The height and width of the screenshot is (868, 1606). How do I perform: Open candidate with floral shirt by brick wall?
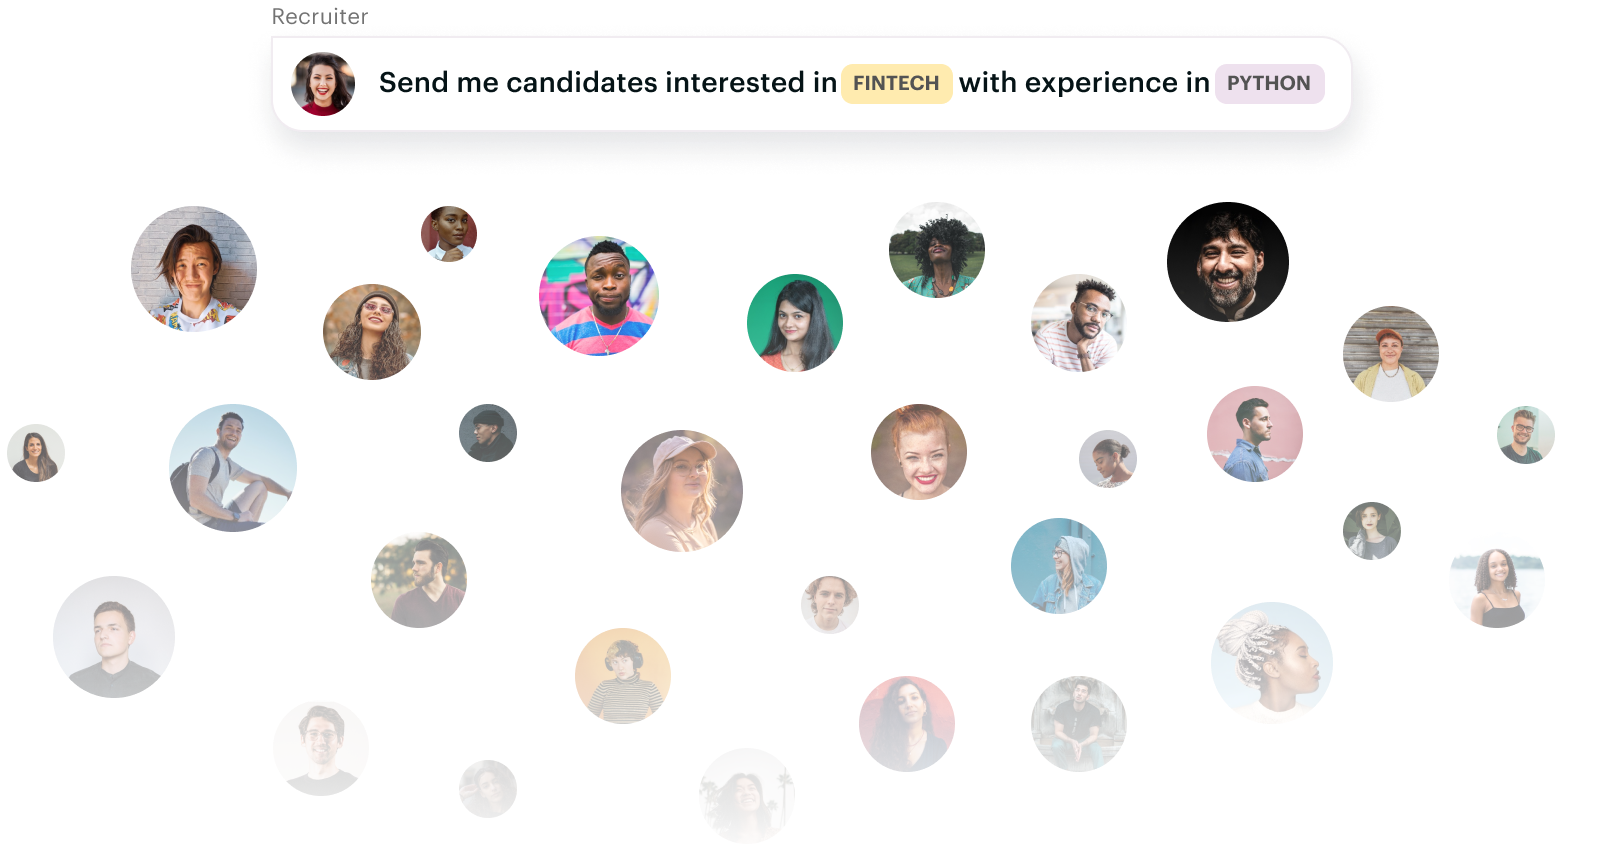[x=194, y=270]
